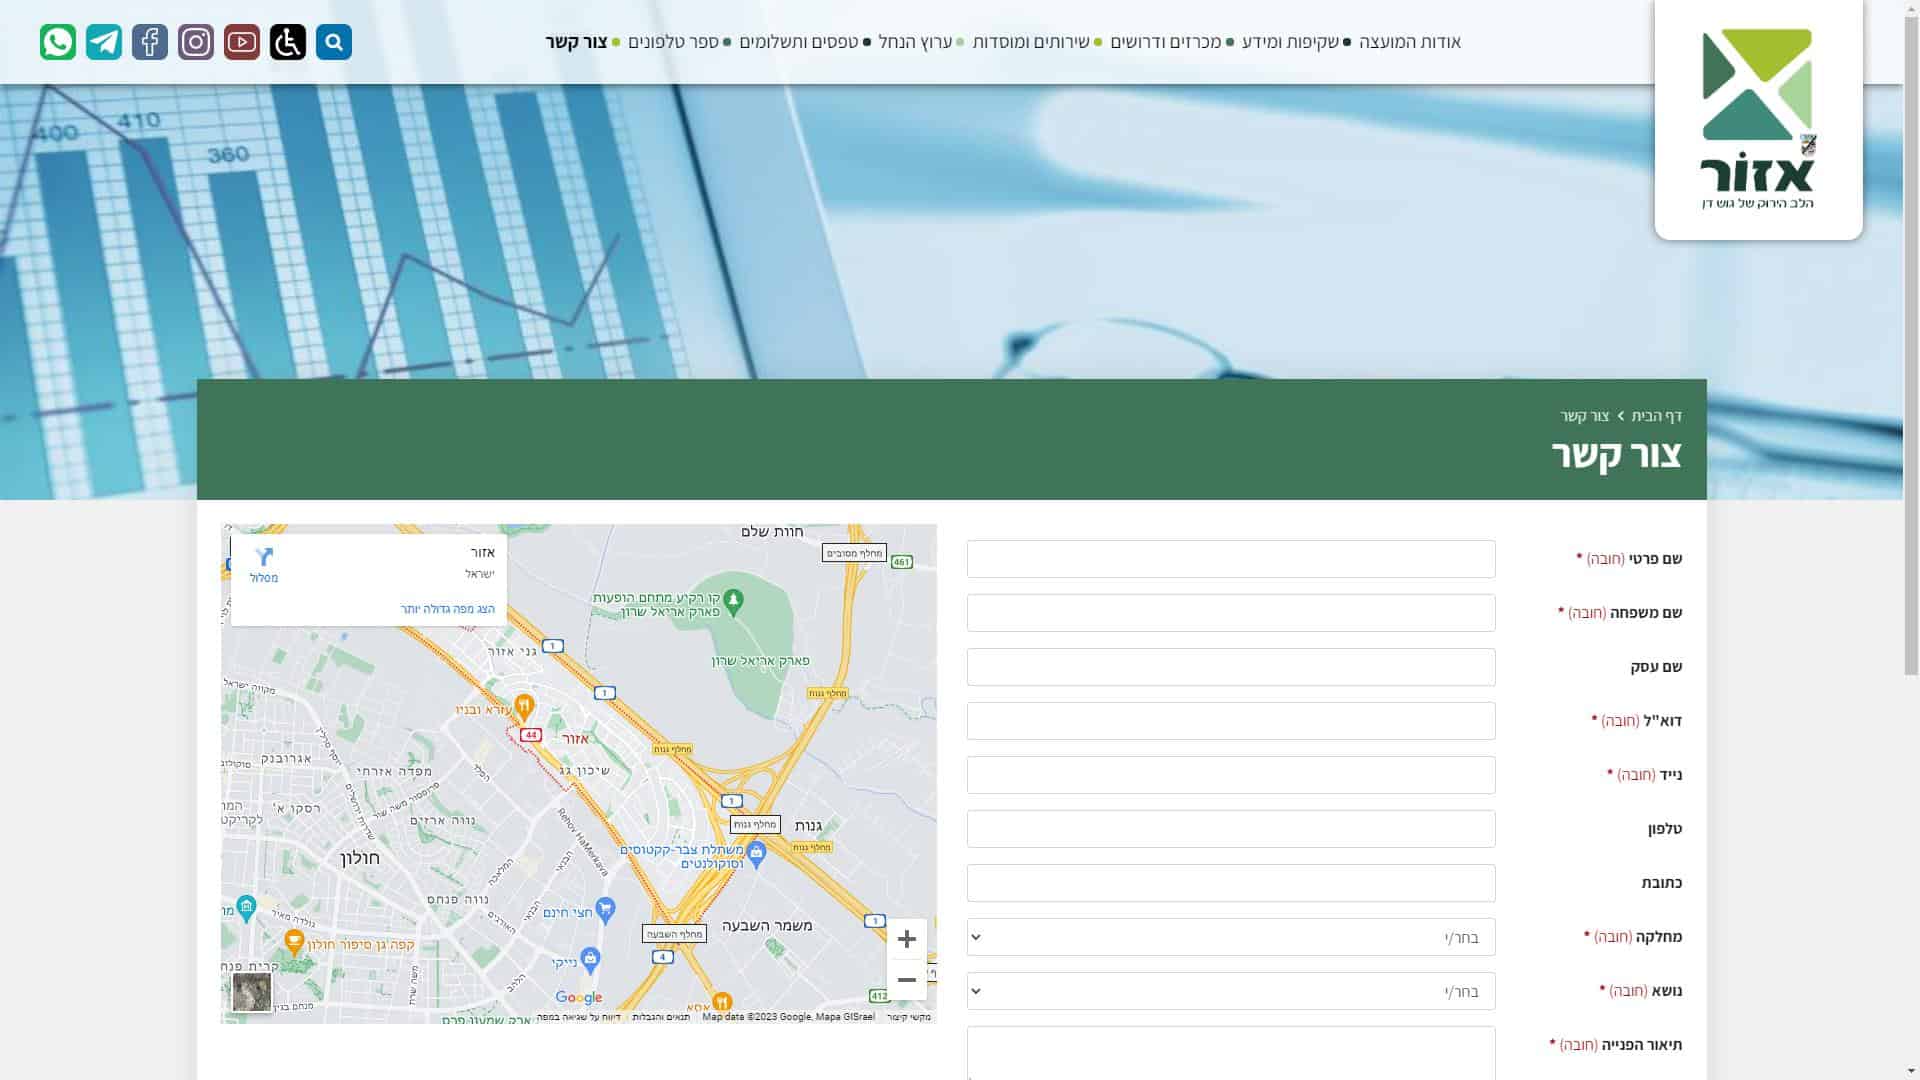Click the משתלת צבר-קקטוסים pin
The width and height of the screenshot is (1920, 1080).
coord(756,854)
